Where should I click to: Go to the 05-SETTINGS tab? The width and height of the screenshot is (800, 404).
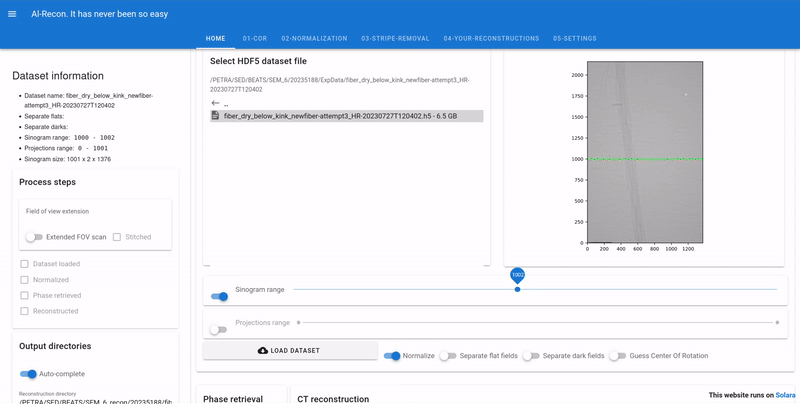pyautogui.click(x=574, y=38)
